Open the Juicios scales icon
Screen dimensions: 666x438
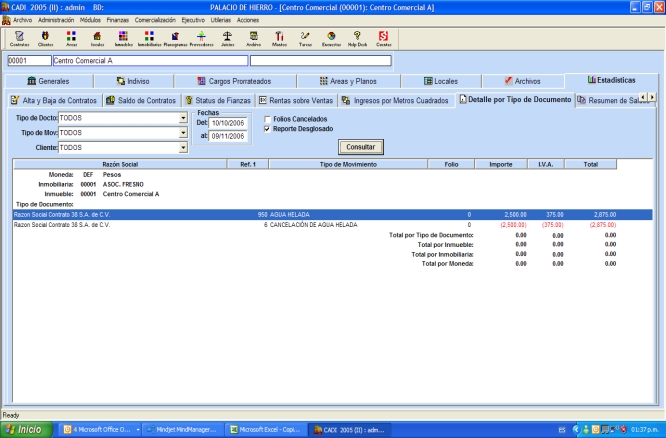(x=226, y=39)
